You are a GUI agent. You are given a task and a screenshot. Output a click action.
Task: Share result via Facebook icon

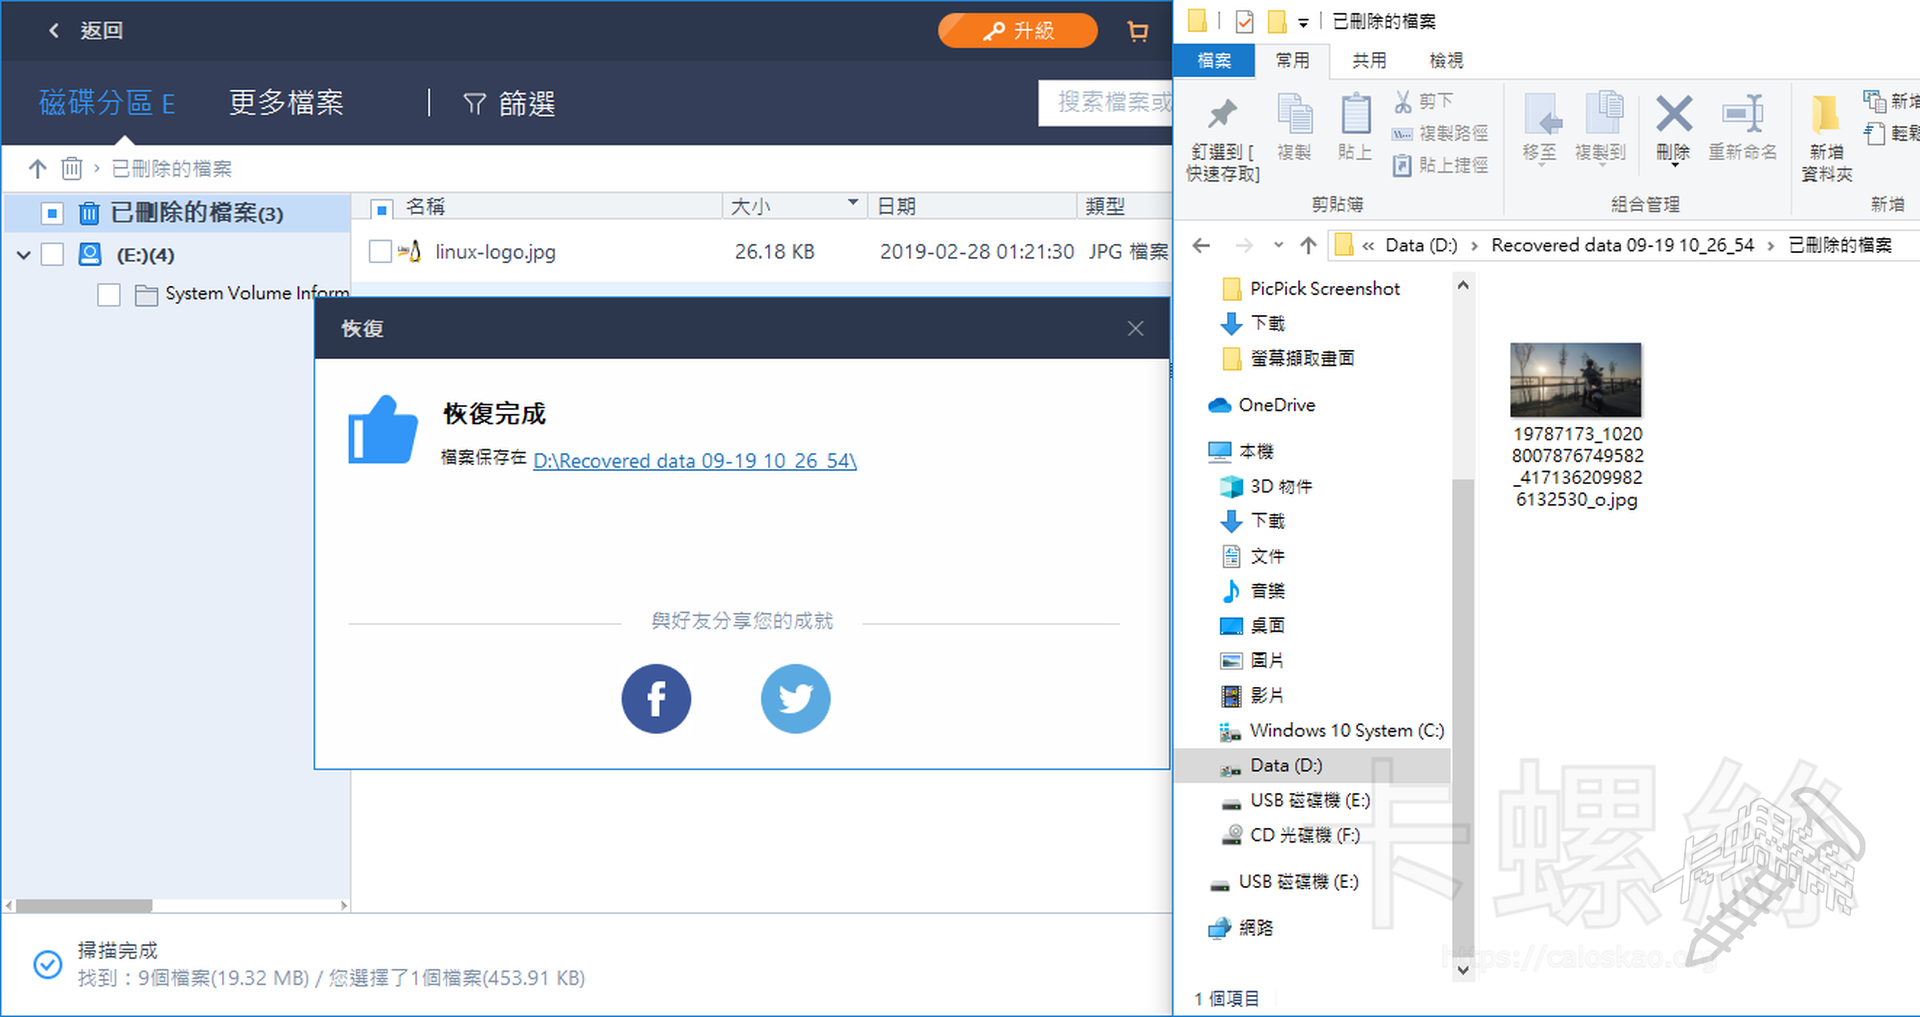(656, 698)
